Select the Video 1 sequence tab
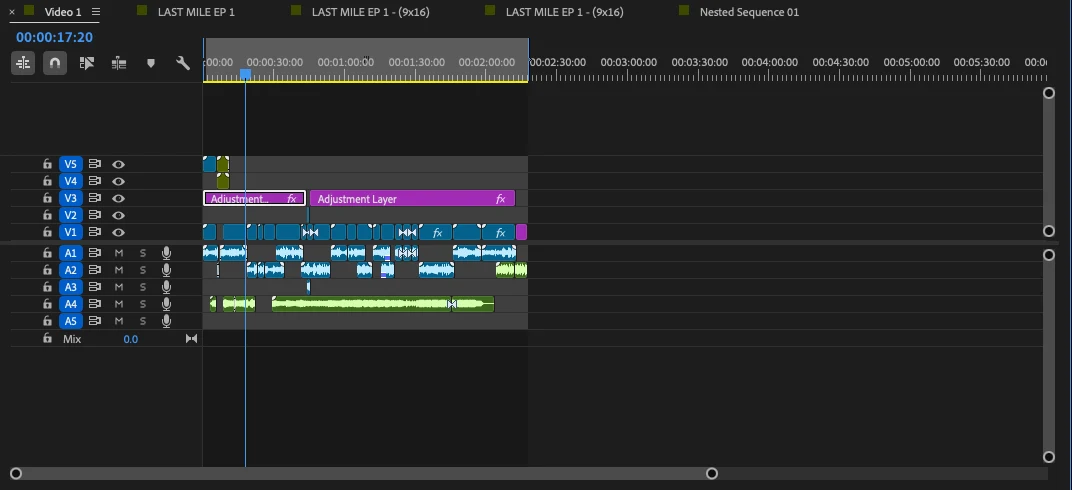Viewport: 1072px width, 490px height. point(62,12)
